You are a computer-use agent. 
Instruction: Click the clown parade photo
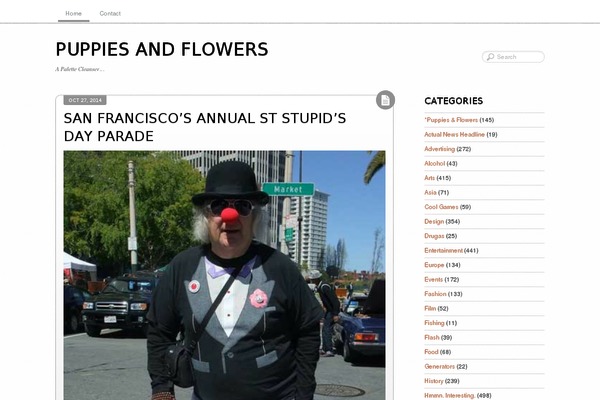point(225,275)
